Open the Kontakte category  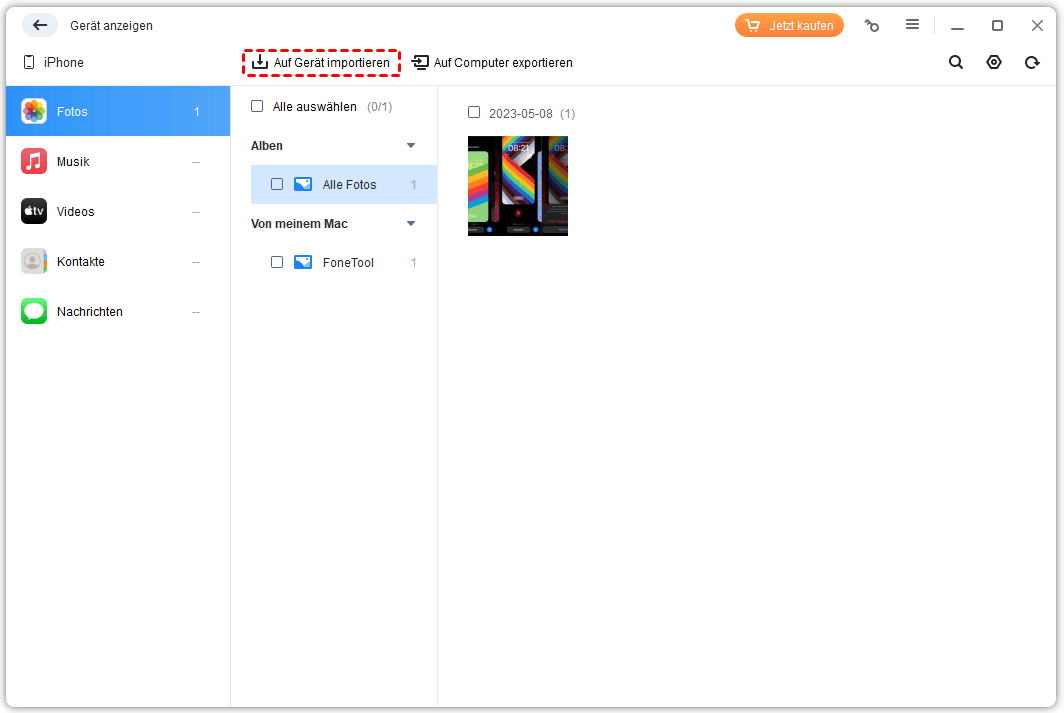point(80,262)
